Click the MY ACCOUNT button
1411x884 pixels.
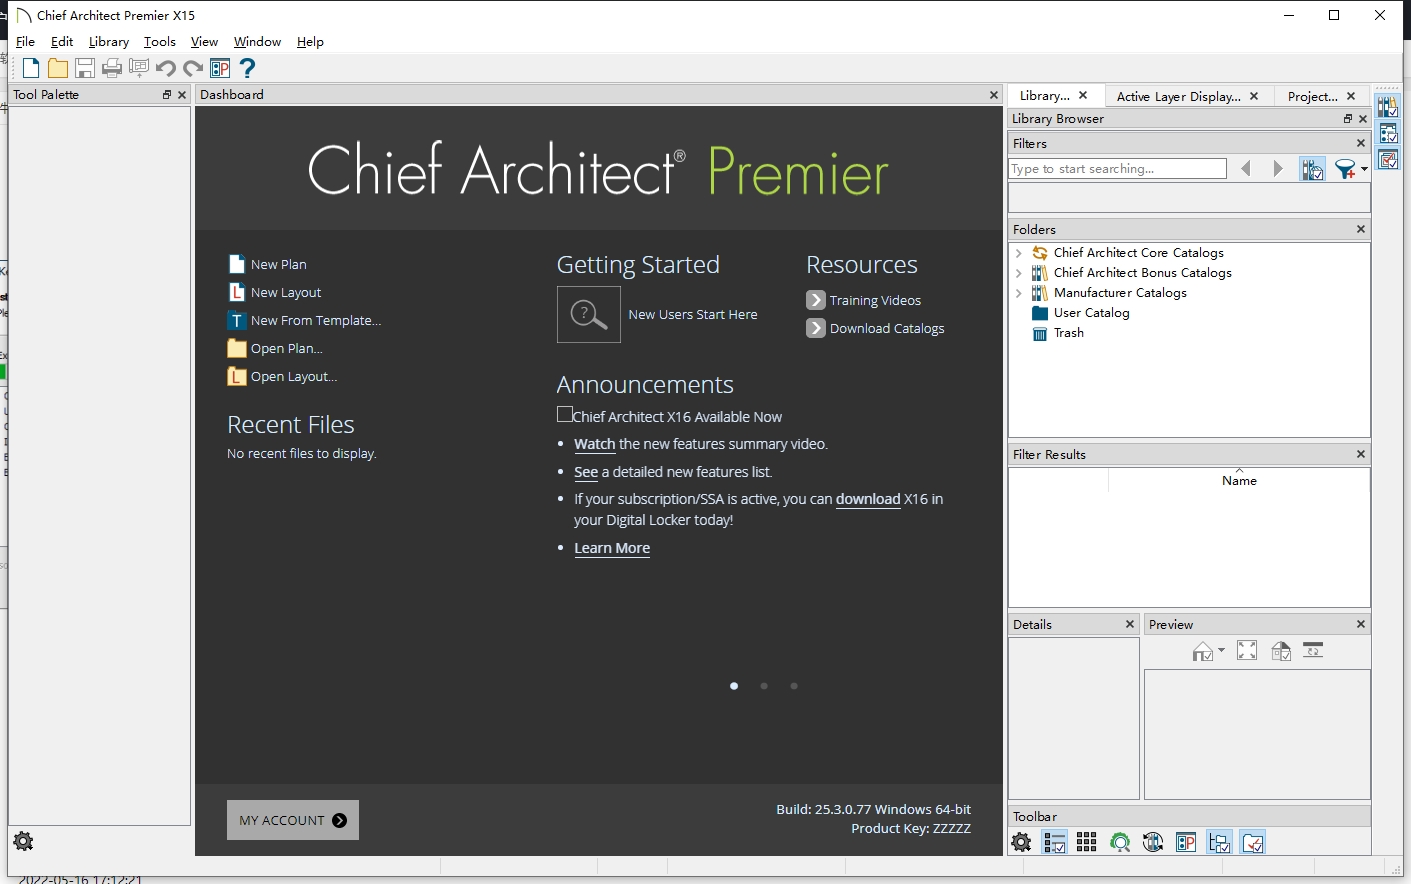pyautogui.click(x=293, y=820)
